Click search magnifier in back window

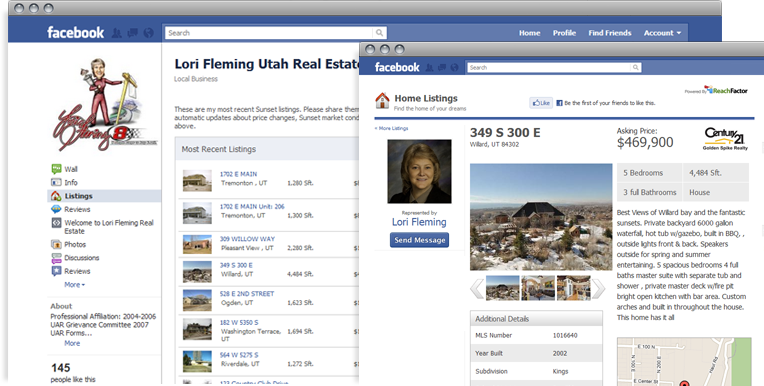379,33
